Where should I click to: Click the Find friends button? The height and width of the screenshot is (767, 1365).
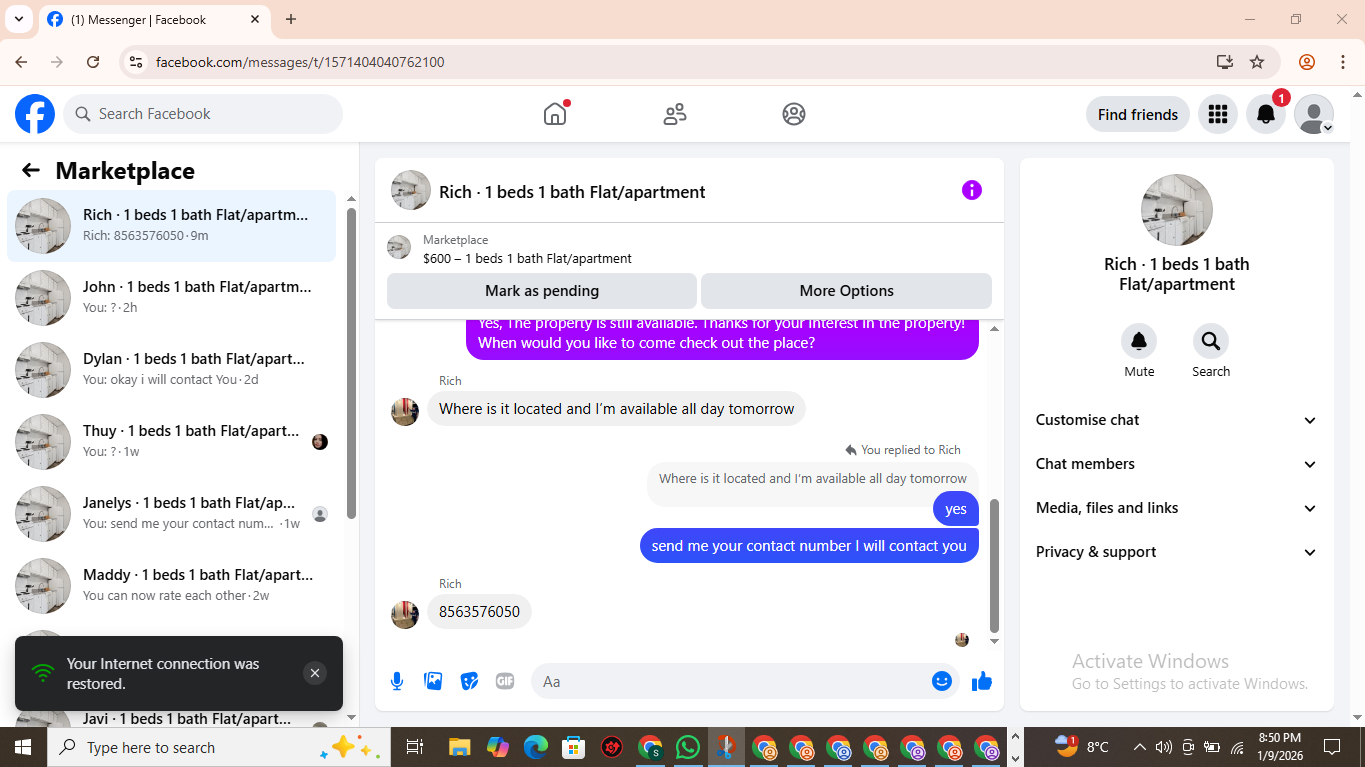click(x=1138, y=114)
